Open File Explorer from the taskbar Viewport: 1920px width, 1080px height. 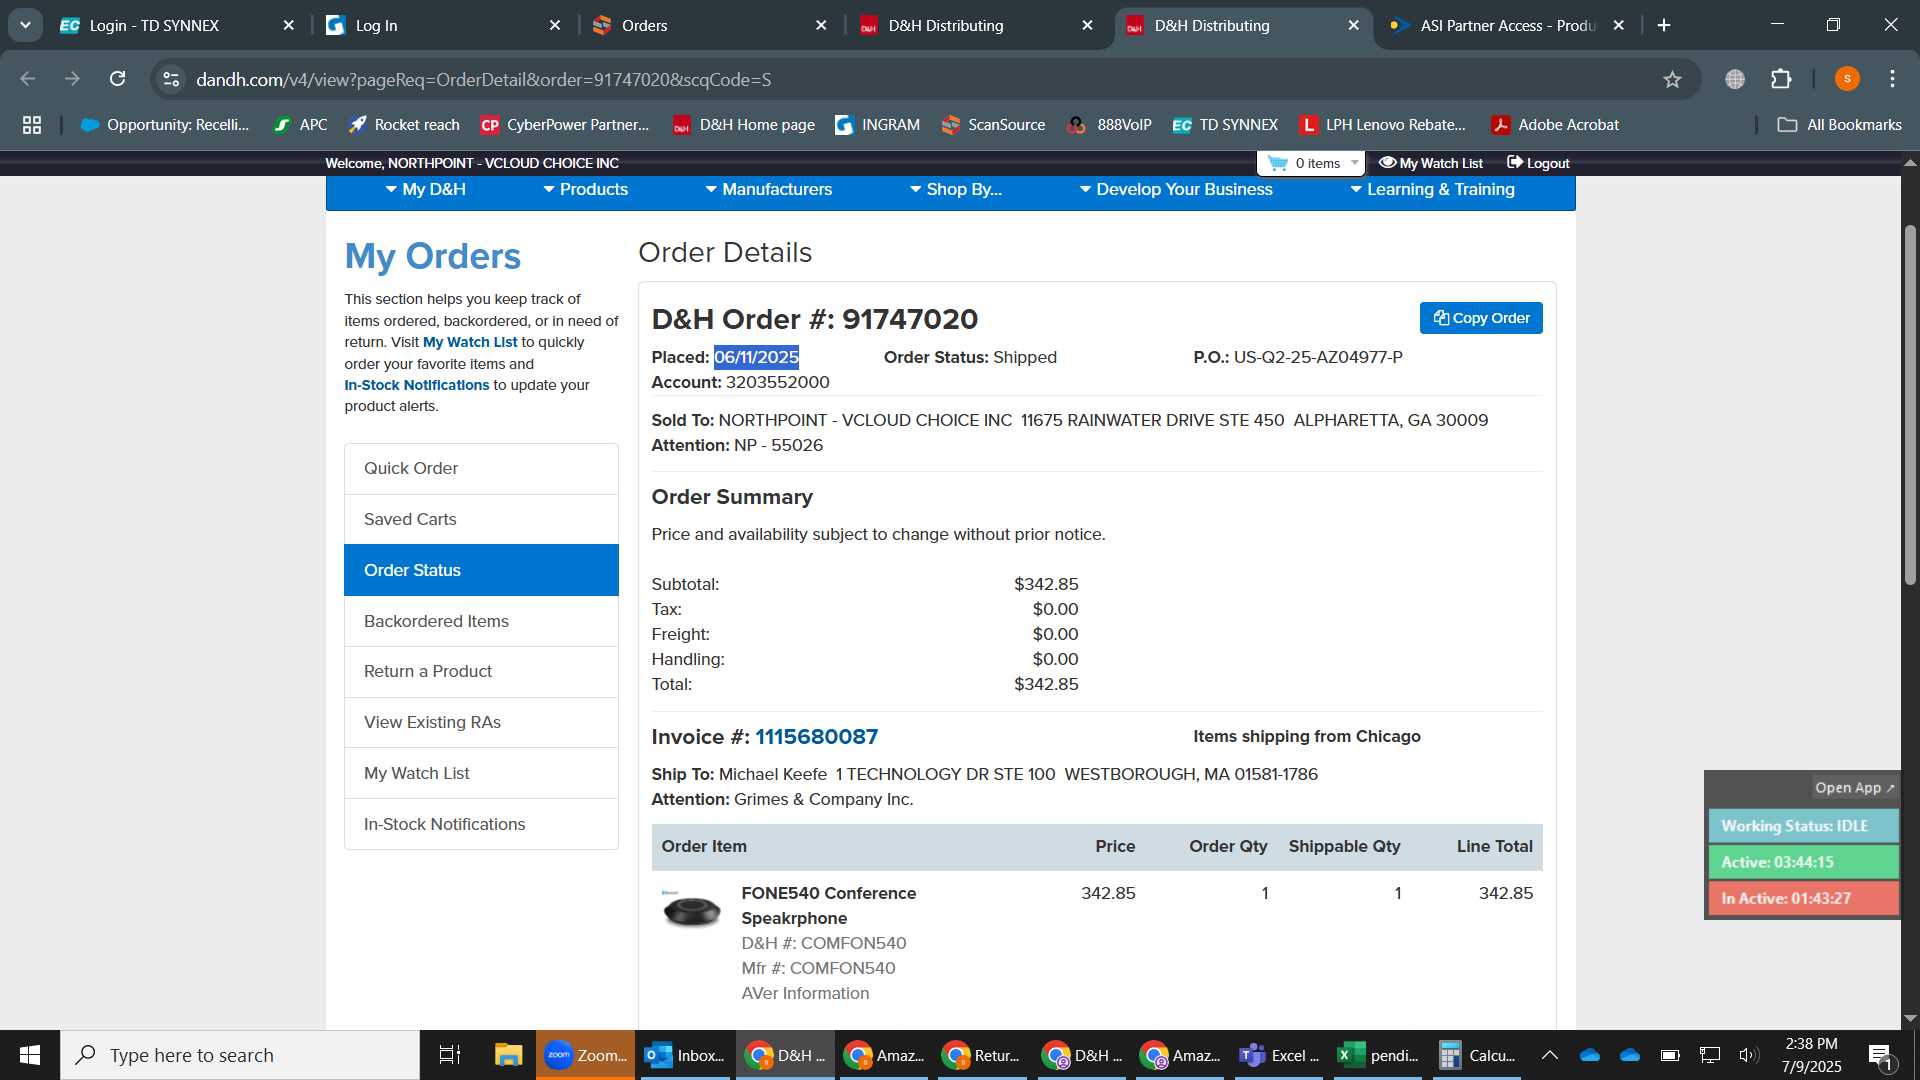[x=508, y=1055]
